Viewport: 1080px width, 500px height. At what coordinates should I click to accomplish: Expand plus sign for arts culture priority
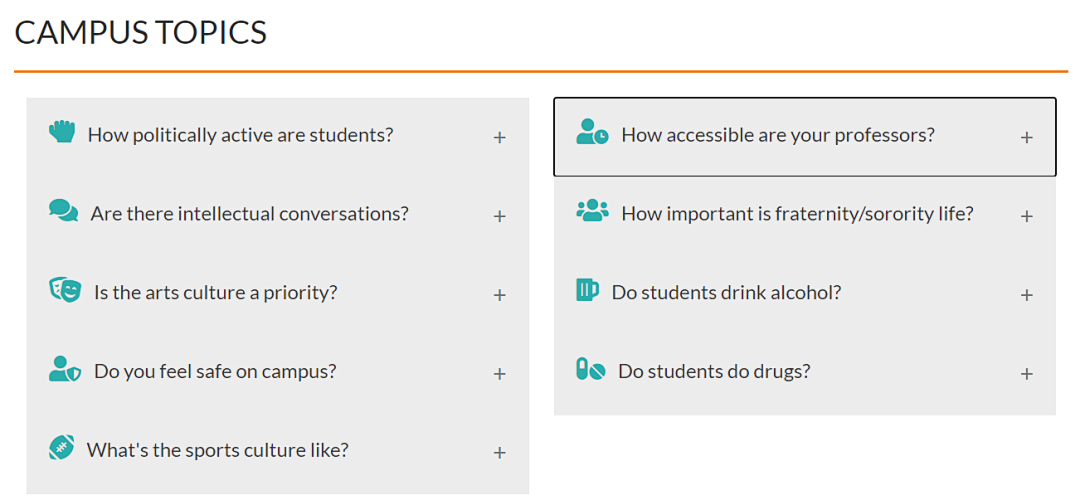coord(499,295)
